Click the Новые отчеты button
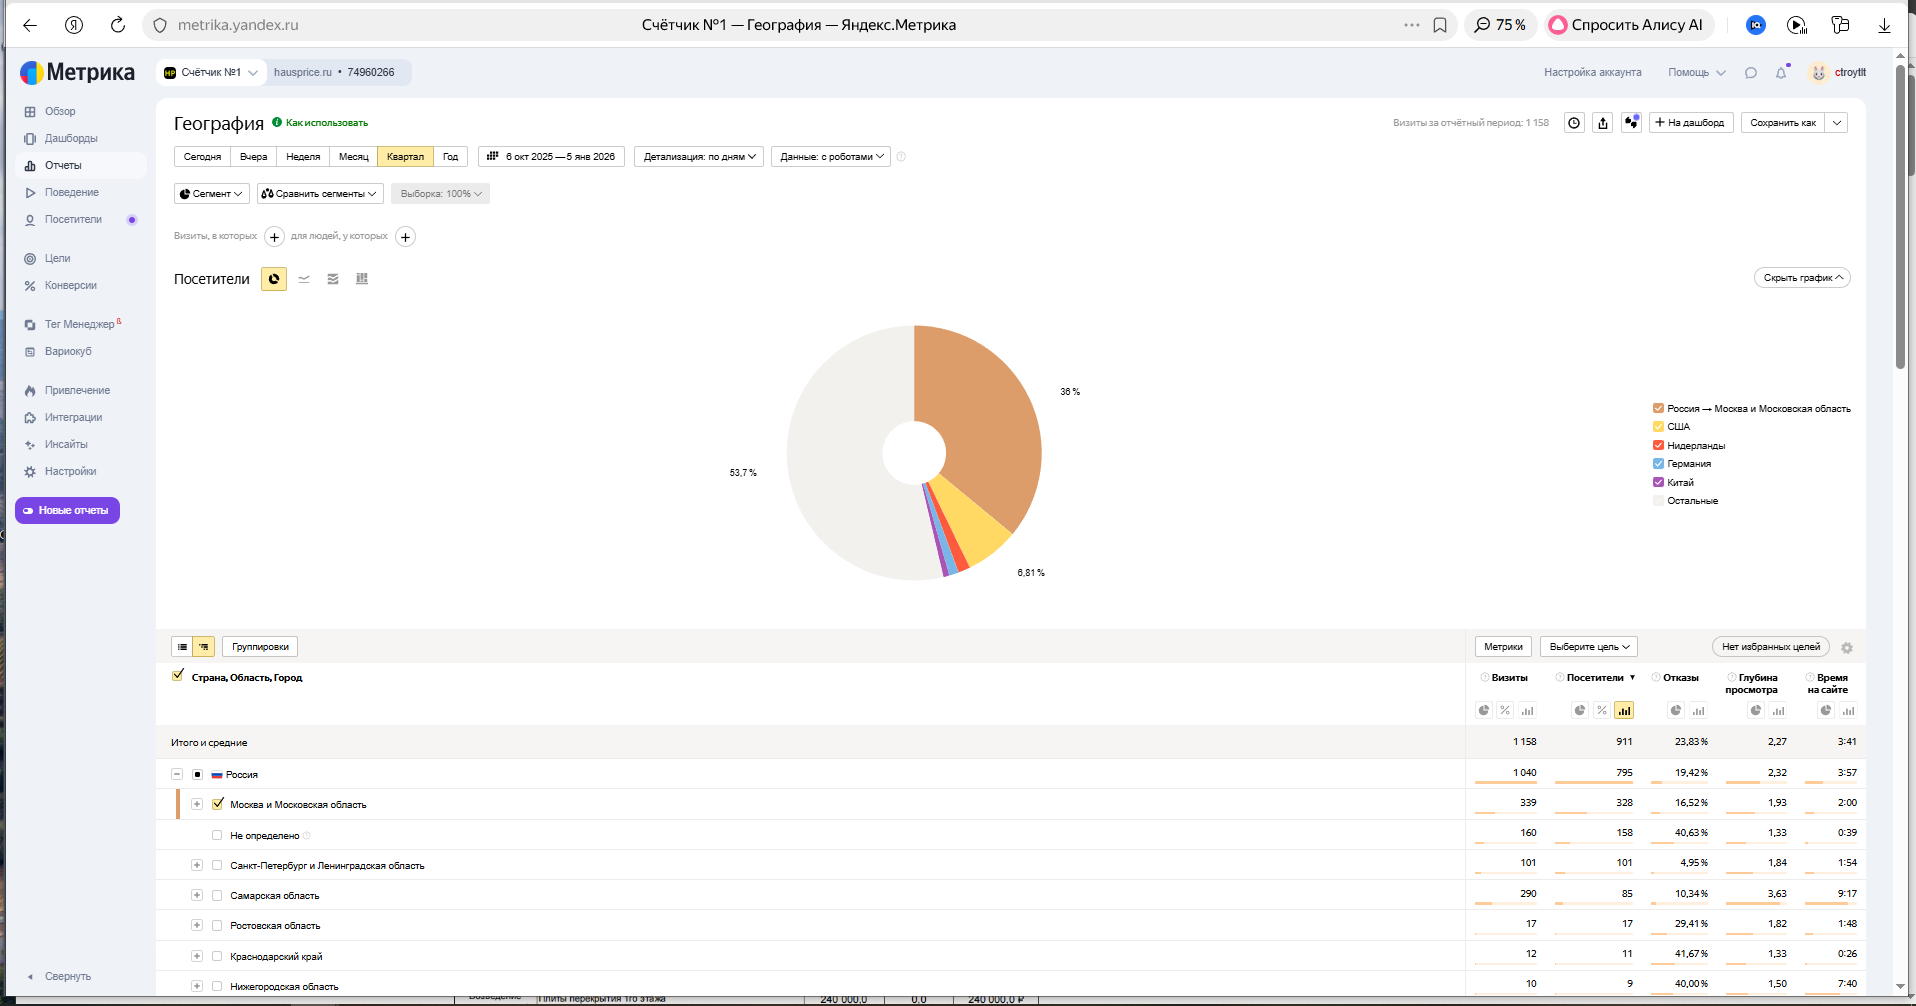The image size is (1916, 1006). [x=67, y=511]
